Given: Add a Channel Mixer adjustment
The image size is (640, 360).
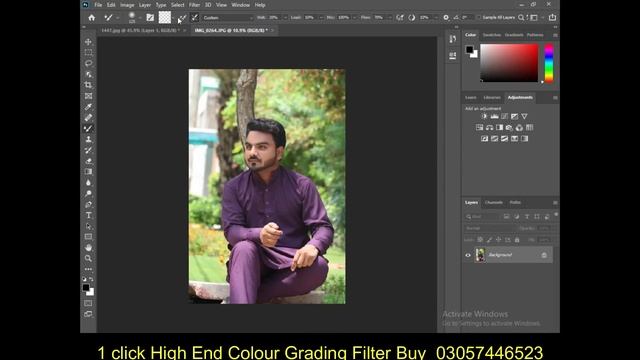Looking at the screenshot, I should [519, 127].
